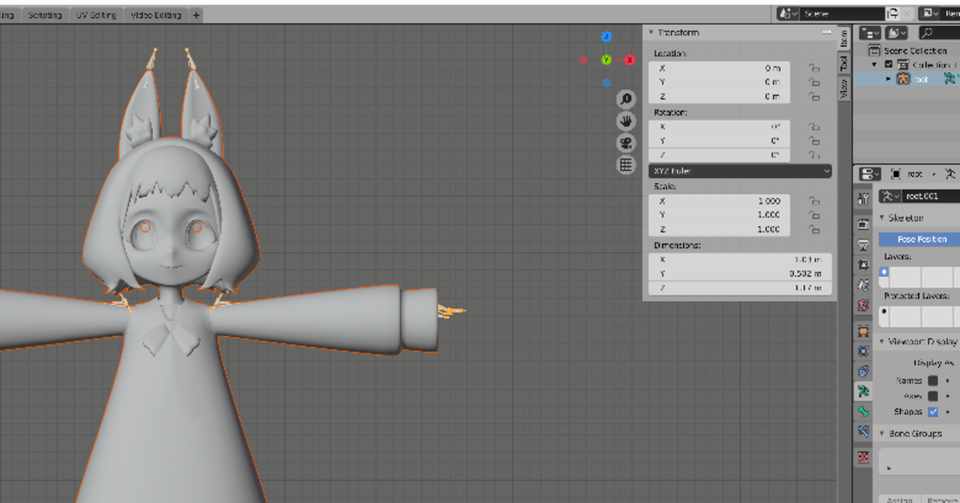Click the Pose Position button

920,239
